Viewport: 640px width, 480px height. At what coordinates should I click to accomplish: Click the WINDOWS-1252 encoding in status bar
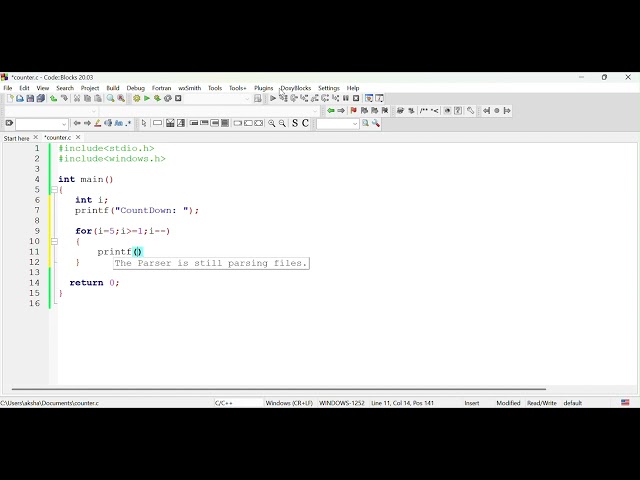tap(342, 403)
